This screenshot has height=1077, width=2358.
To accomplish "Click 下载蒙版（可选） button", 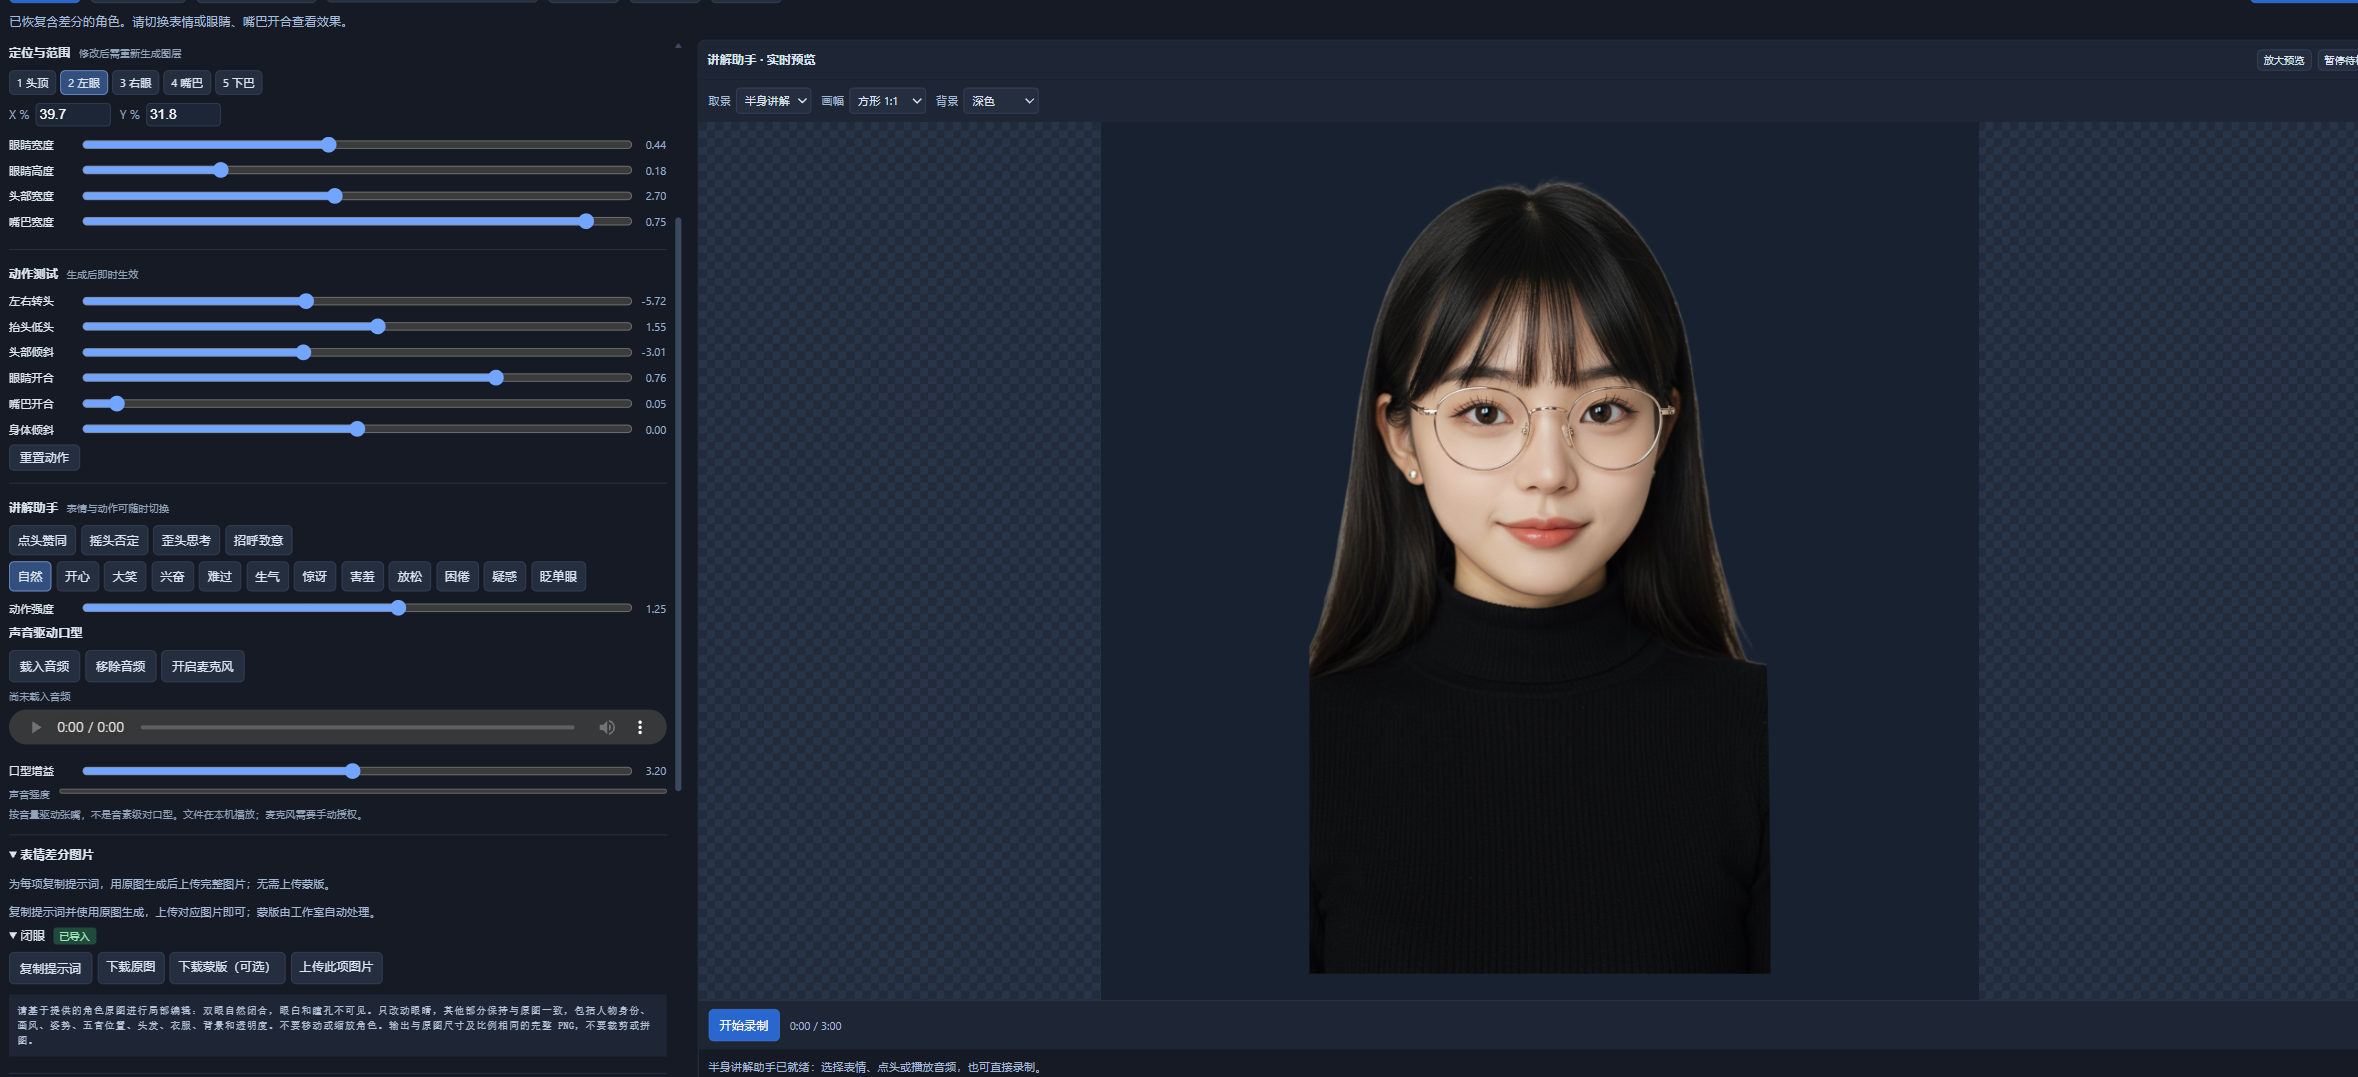I will 227,968.
